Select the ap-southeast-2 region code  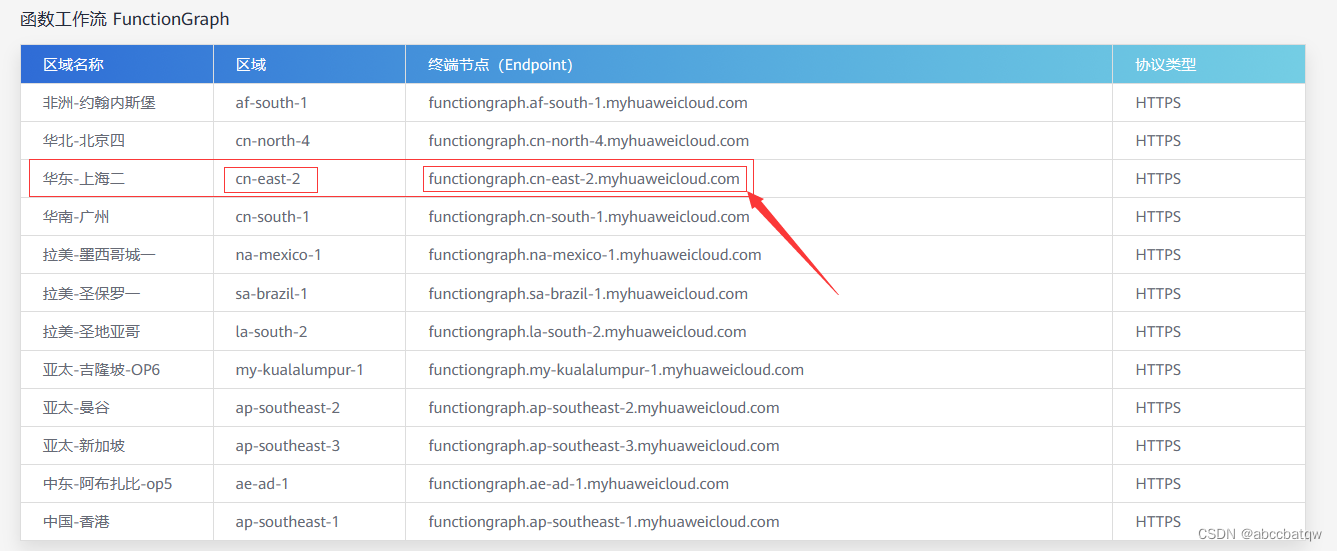288,408
